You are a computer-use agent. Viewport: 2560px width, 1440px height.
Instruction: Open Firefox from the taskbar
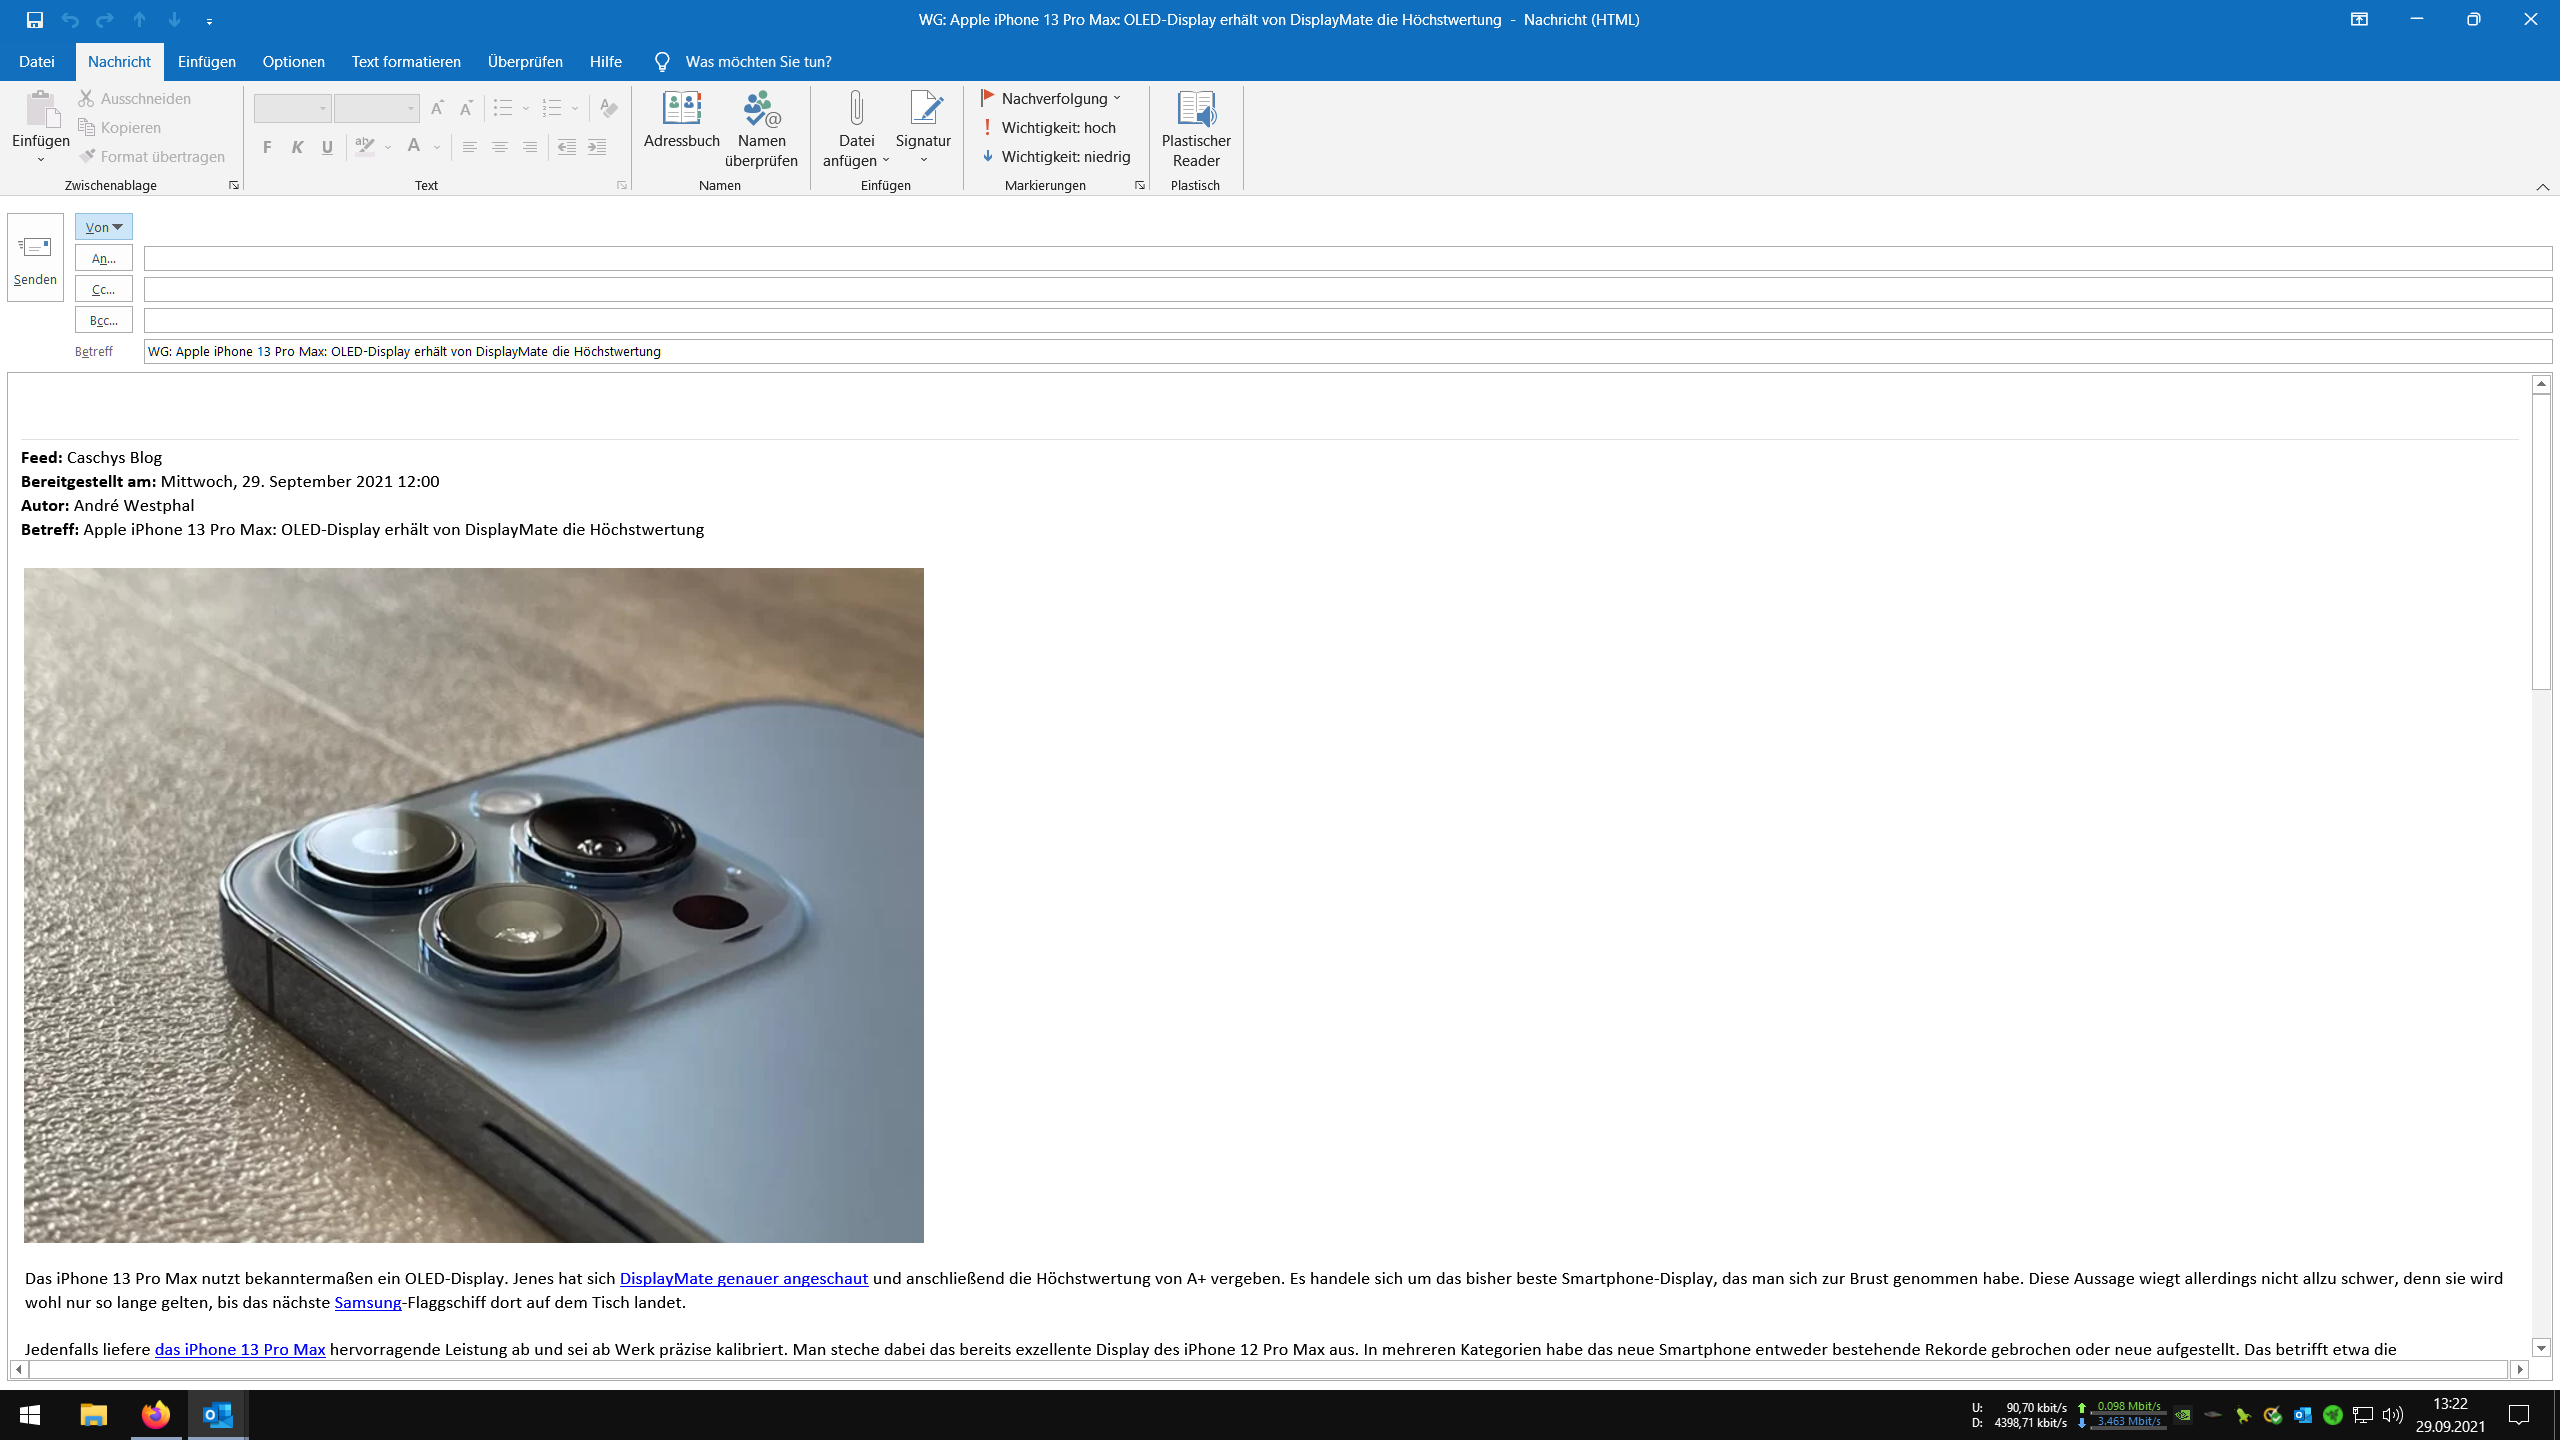[155, 1415]
